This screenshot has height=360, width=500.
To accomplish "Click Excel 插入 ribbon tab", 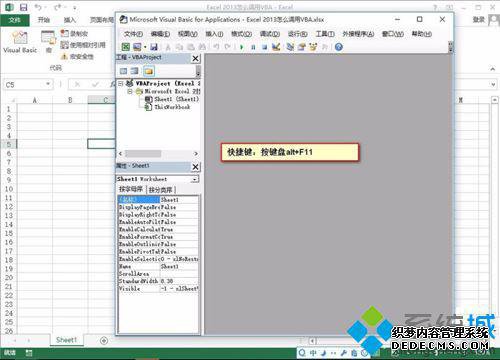I will click(70, 20).
